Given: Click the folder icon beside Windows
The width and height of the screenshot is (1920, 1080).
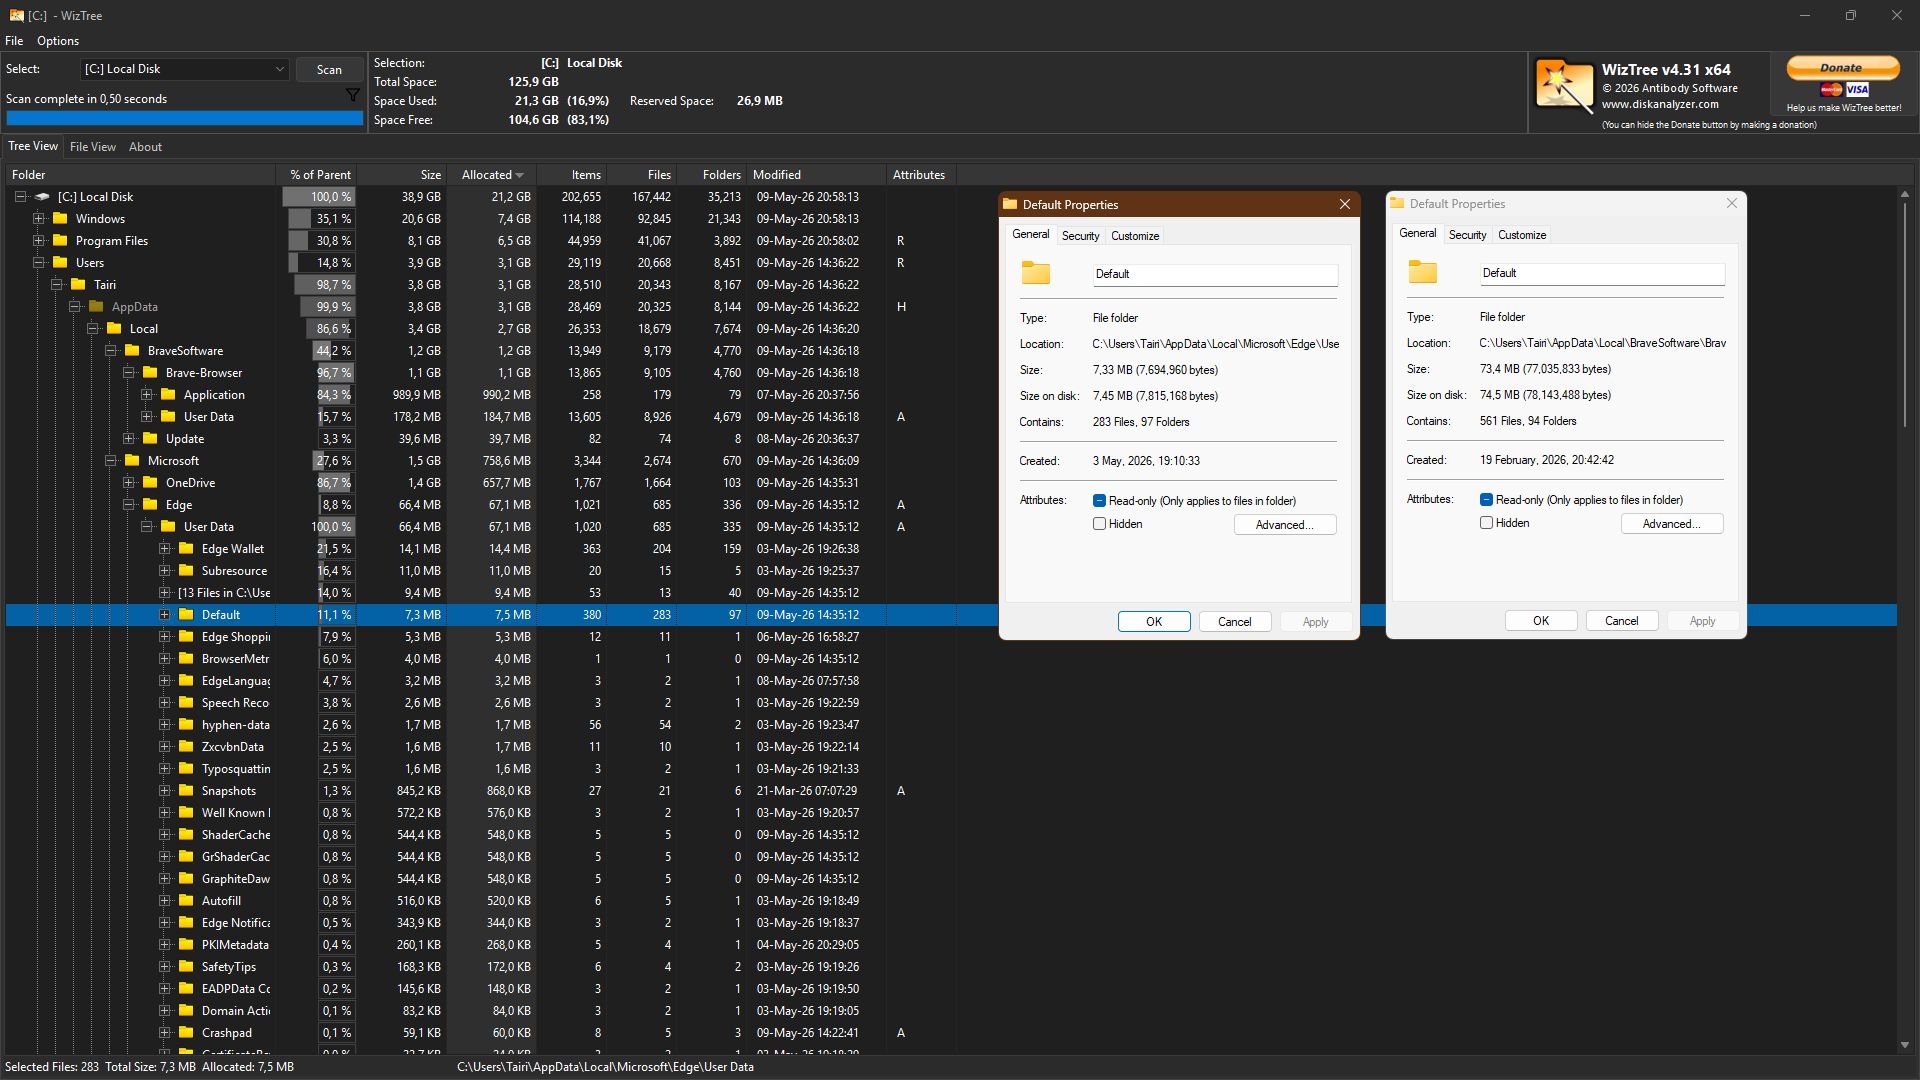Looking at the screenshot, I should (60, 218).
